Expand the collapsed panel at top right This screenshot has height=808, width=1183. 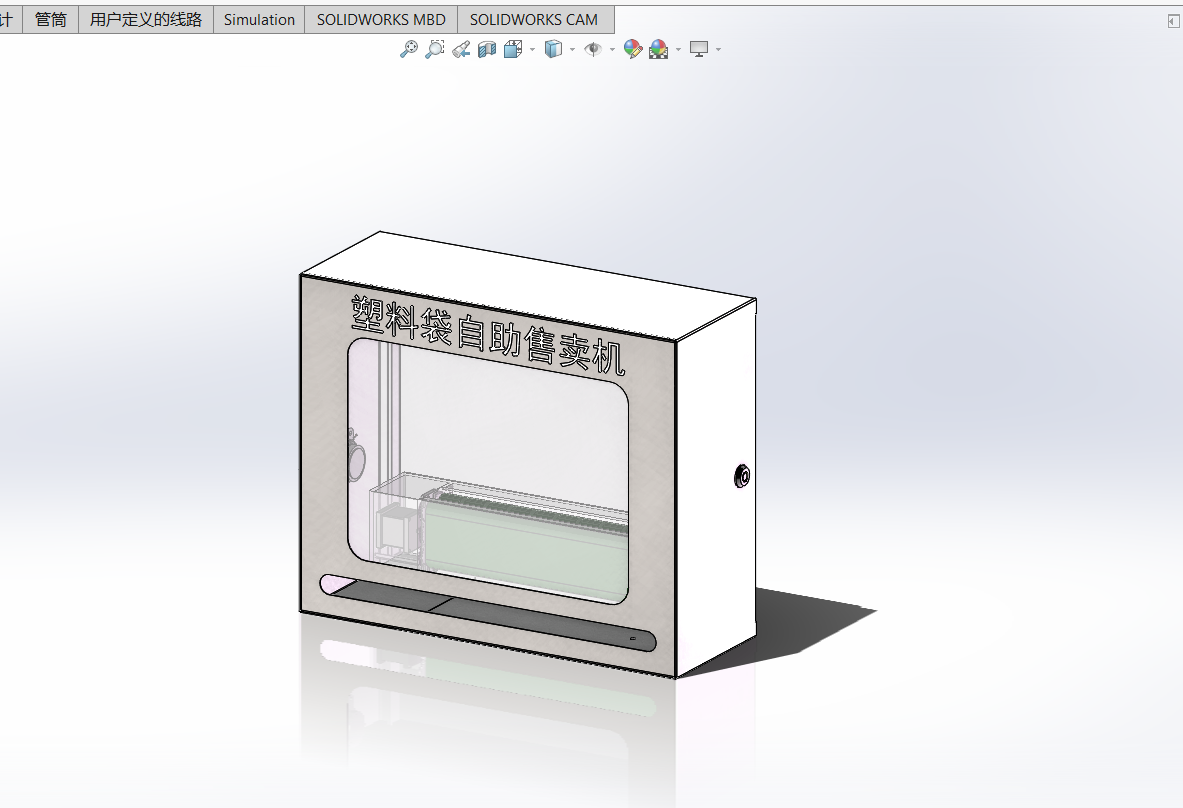click(x=1173, y=22)
